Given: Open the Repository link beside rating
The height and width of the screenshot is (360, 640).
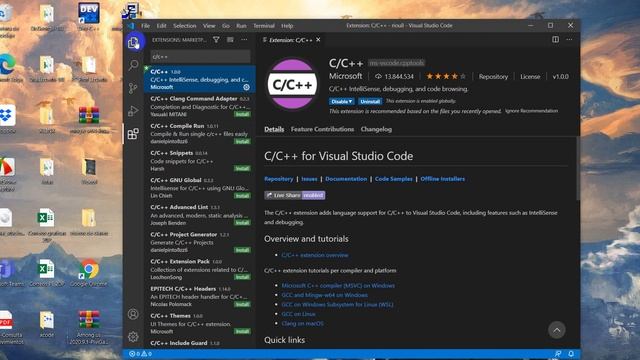Looking at the screenshot, I should click(x=493, y=76).
